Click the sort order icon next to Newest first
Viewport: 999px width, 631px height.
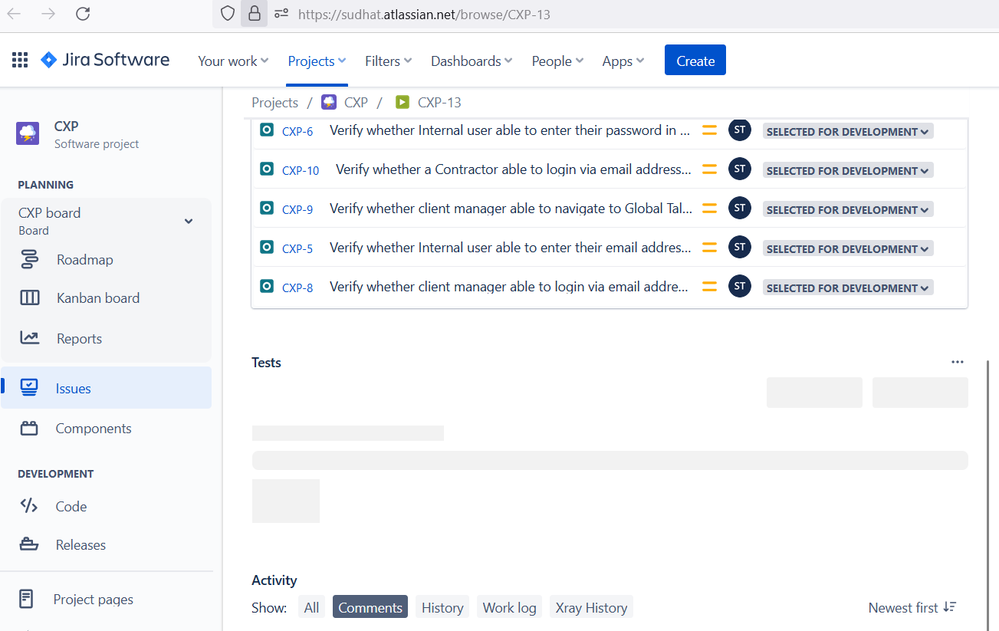pyautogui.click(x=950, y=607)
